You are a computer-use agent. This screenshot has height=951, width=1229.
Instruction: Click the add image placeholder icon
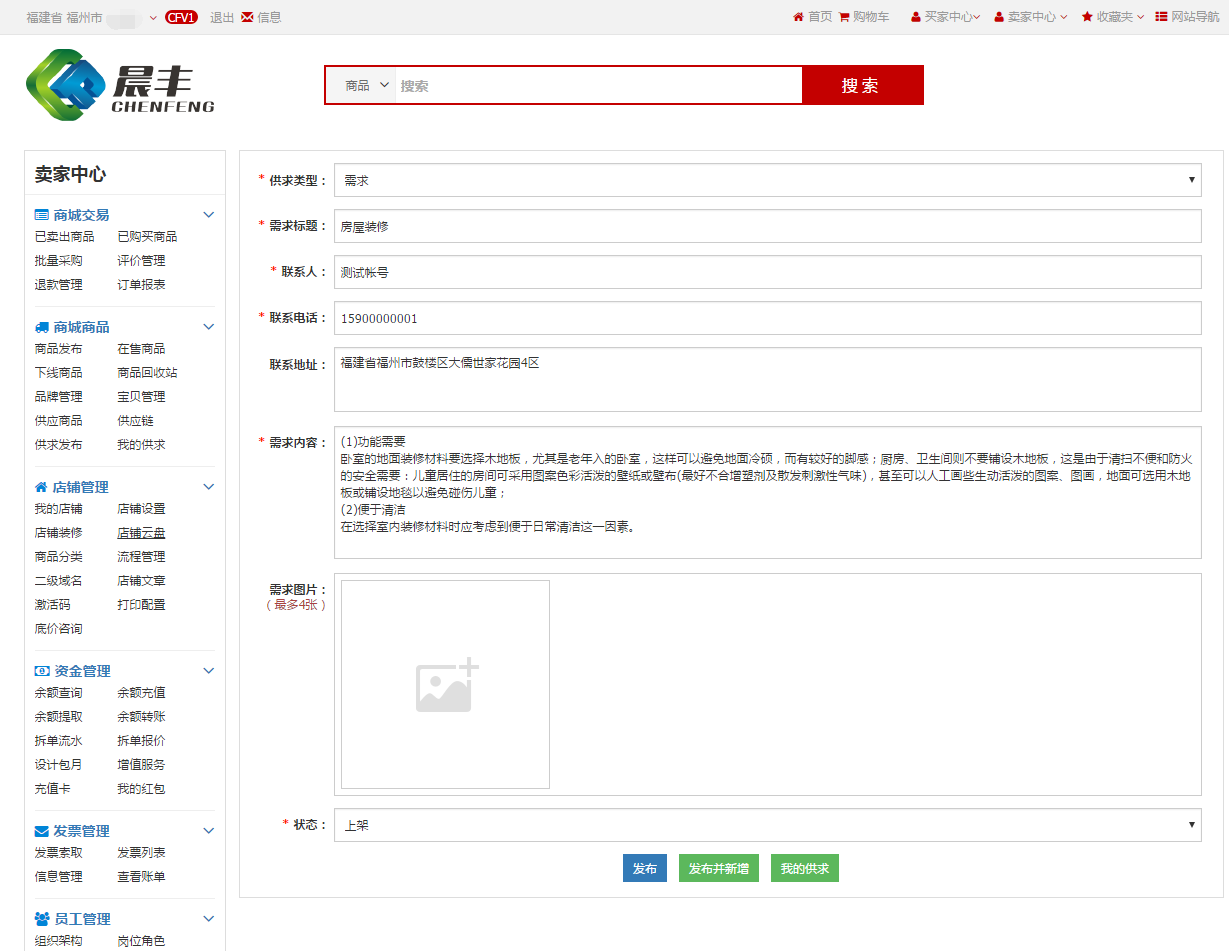click(x=446, y=685)
